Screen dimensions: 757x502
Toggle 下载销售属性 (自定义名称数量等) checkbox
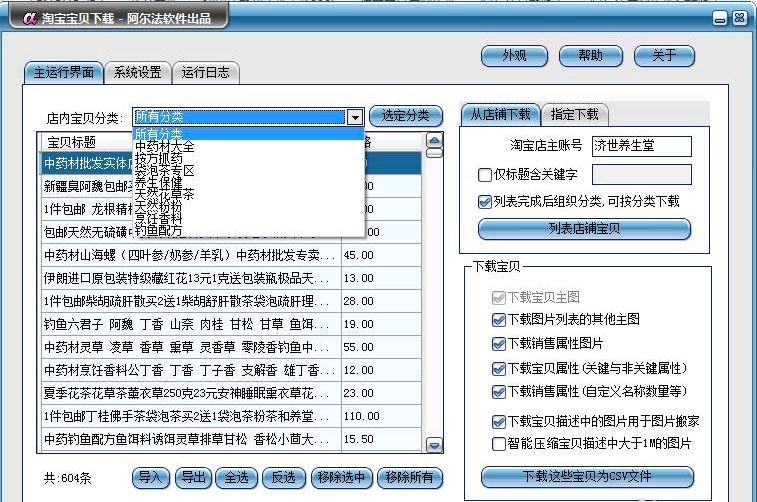499,391
